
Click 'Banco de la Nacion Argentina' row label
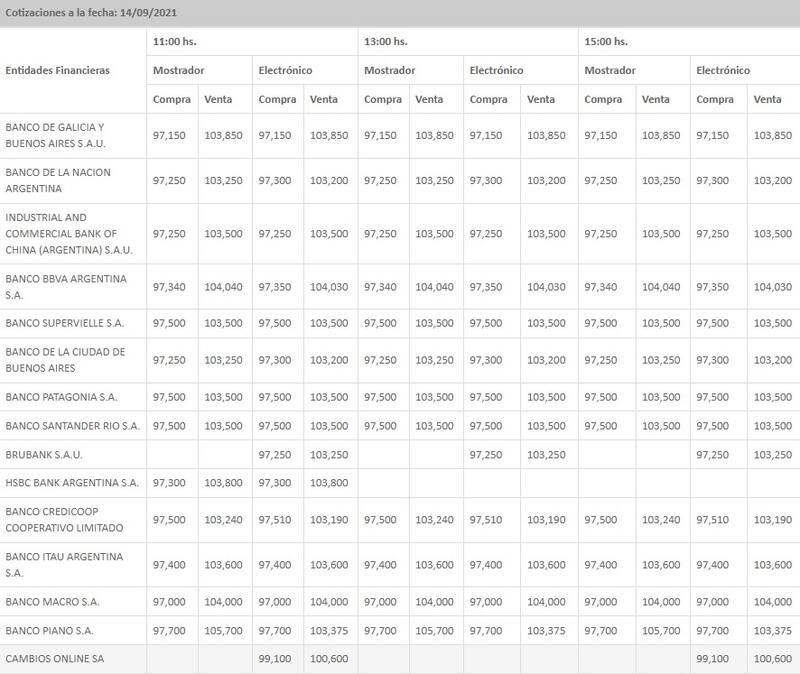(58, 180)
